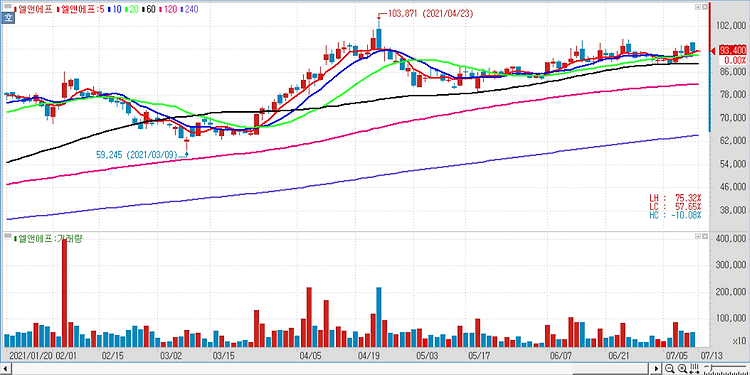
Task: Click the magnifier reset-zoom icon
Action: [683, 368]
